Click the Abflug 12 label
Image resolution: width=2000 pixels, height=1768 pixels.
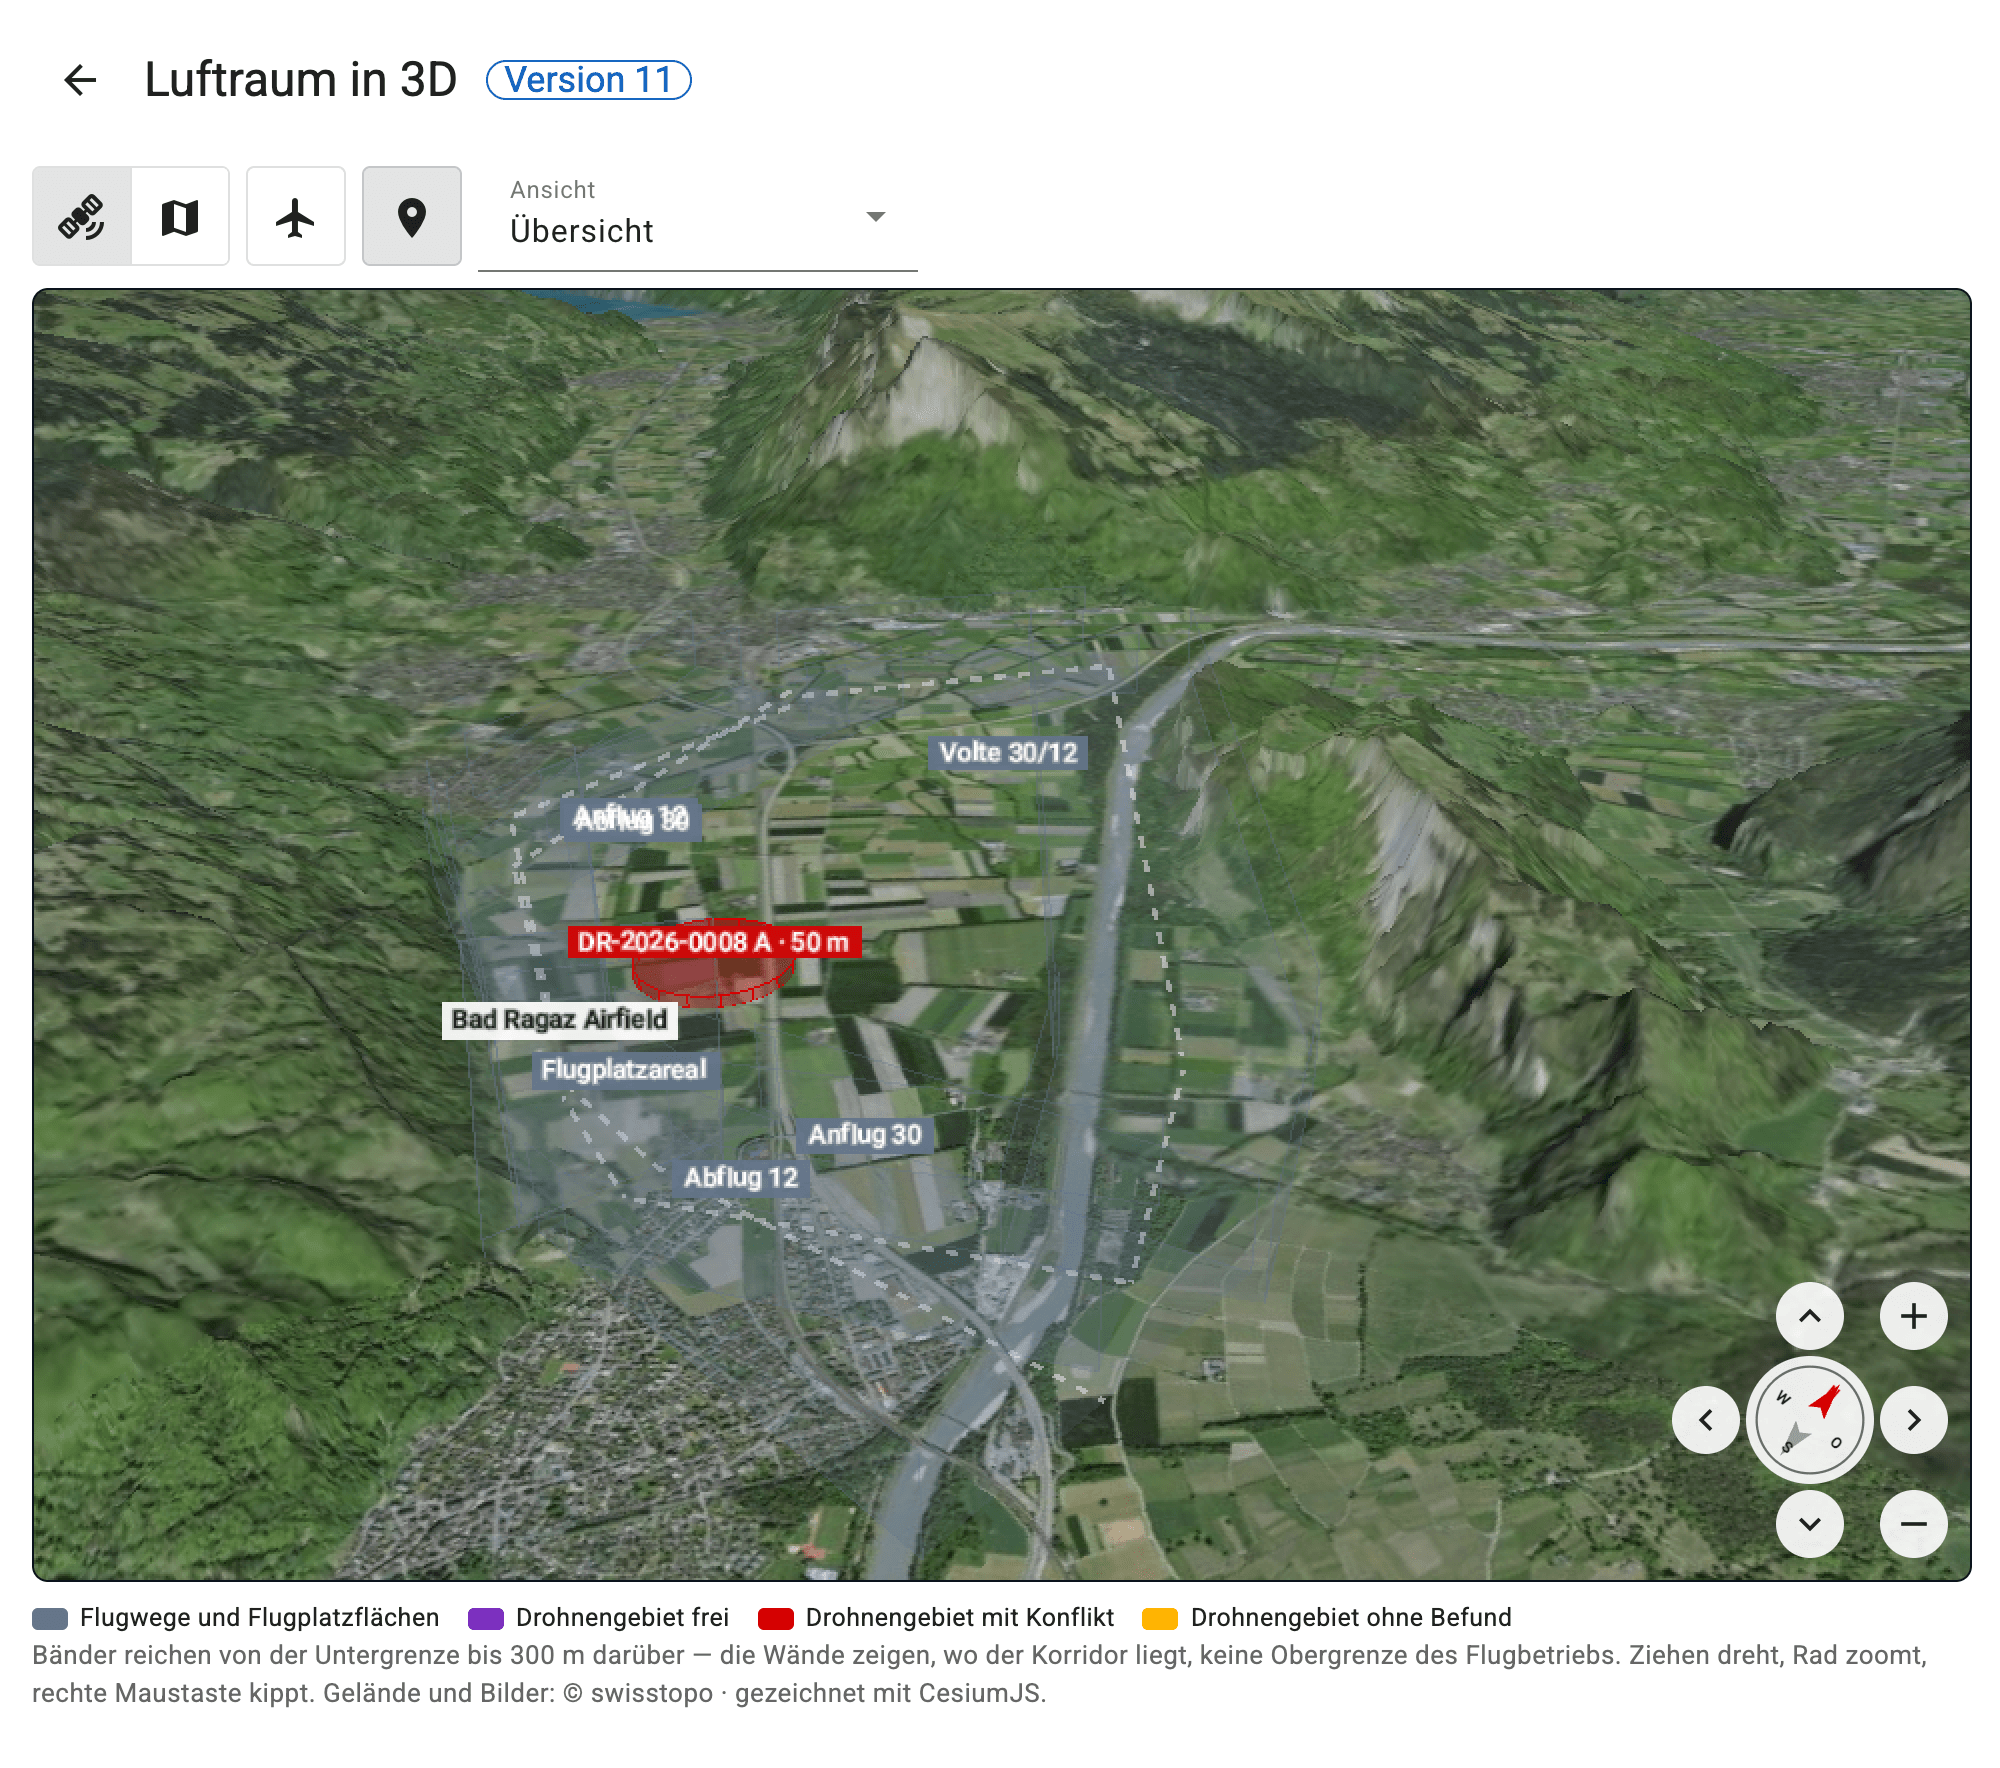tap(741, 1178)
